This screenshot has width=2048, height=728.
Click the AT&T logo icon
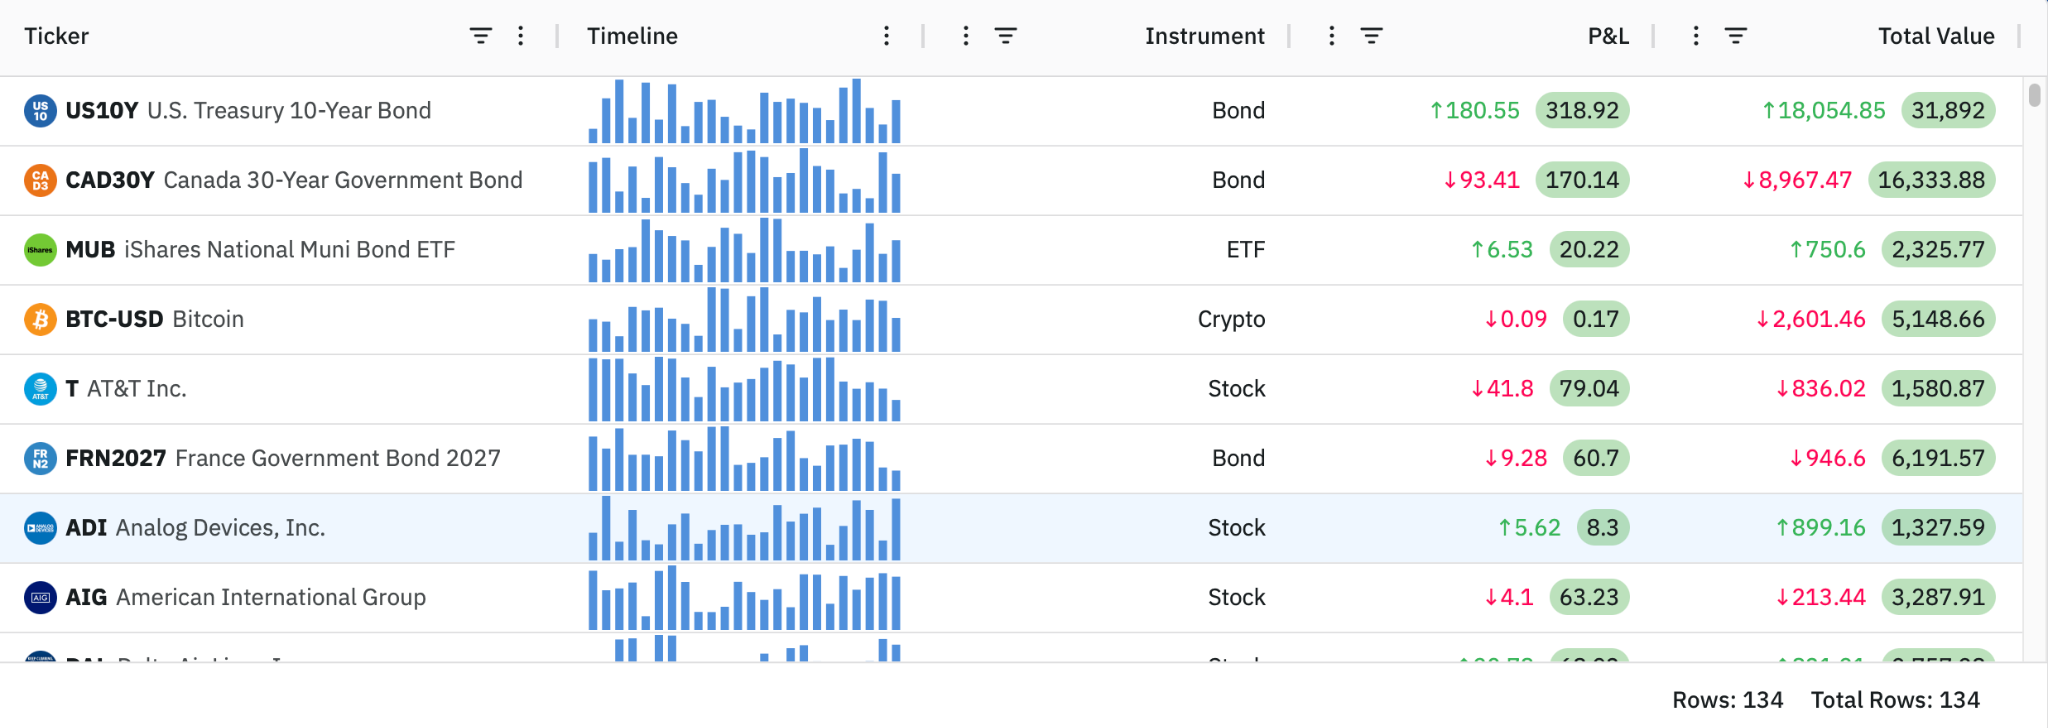[x=40, y=389]
